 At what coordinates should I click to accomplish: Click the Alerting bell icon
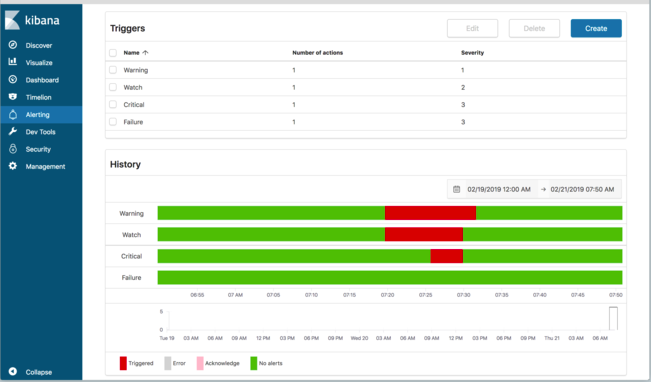[13, 114]
